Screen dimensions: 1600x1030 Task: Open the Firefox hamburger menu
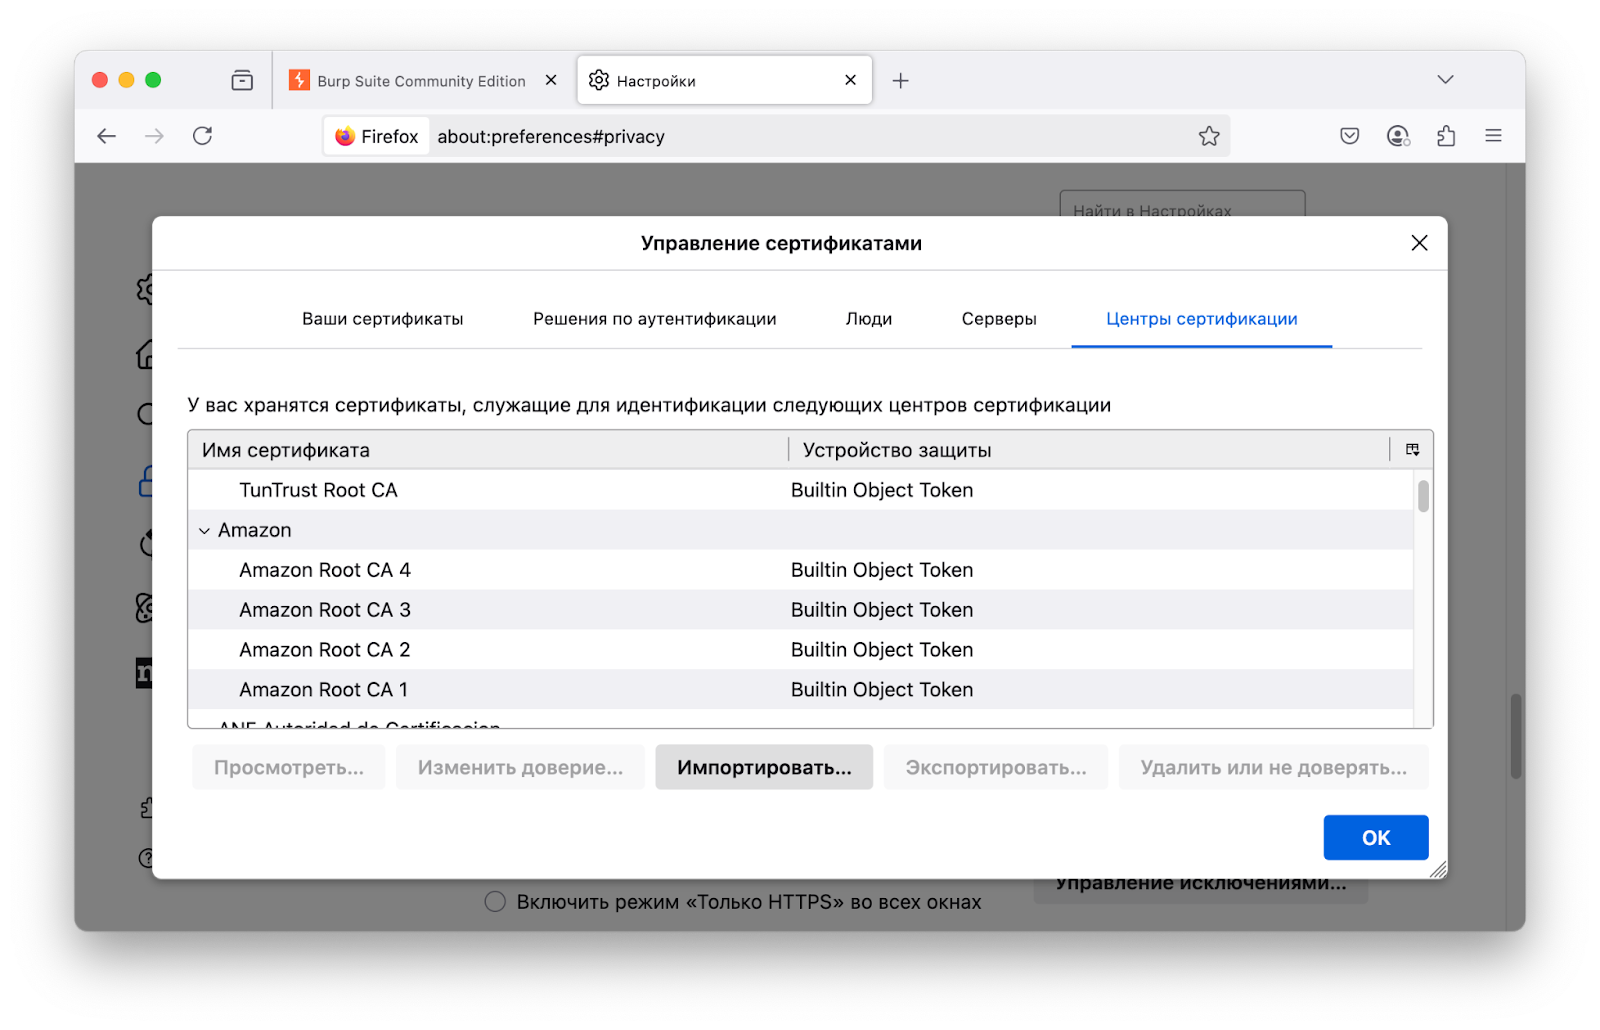point(1494,136)
